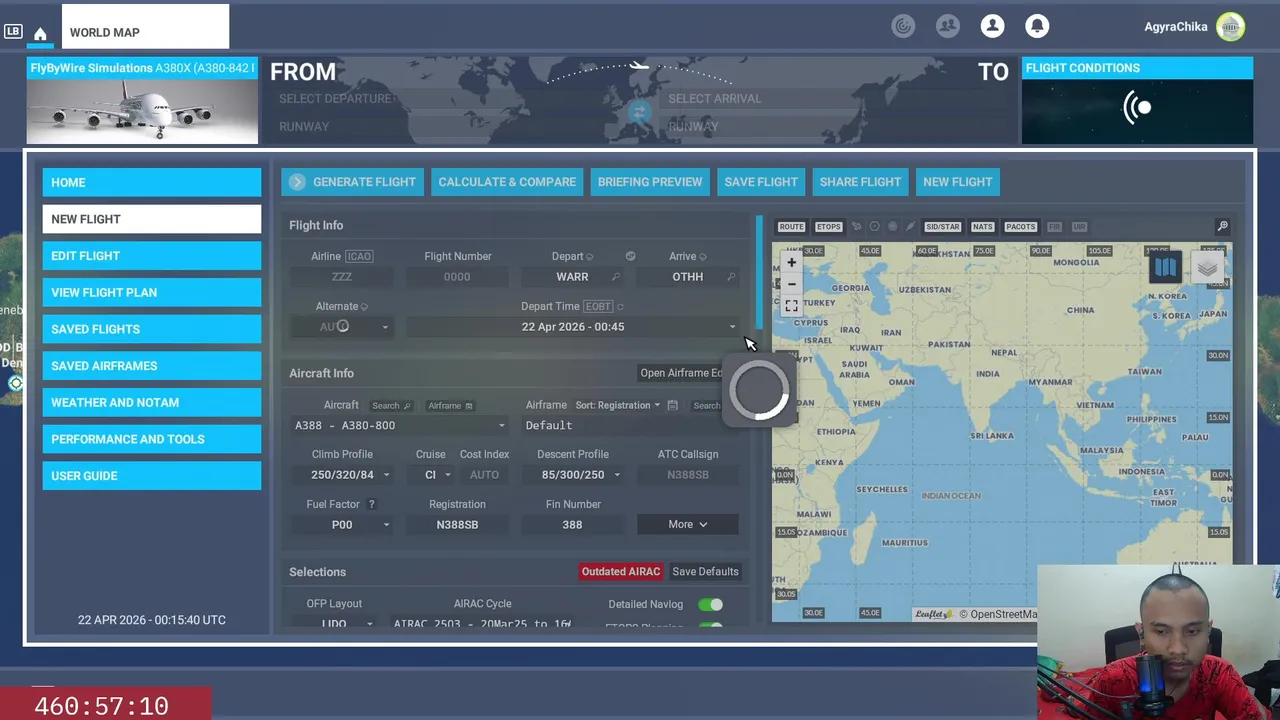Open VIEW FLIGHT PLAN in sidebar
The height and width of the screenshot is (720, 1280).
pos(152,292)
